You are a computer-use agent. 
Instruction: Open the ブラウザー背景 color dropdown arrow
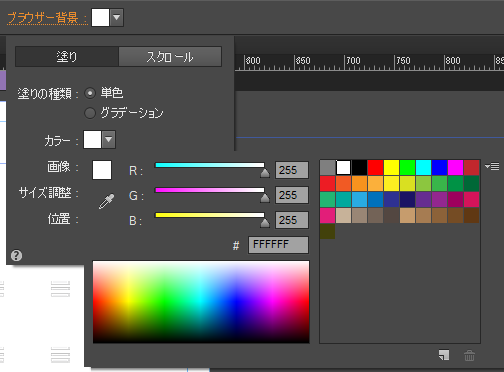[x=117, y=17]
